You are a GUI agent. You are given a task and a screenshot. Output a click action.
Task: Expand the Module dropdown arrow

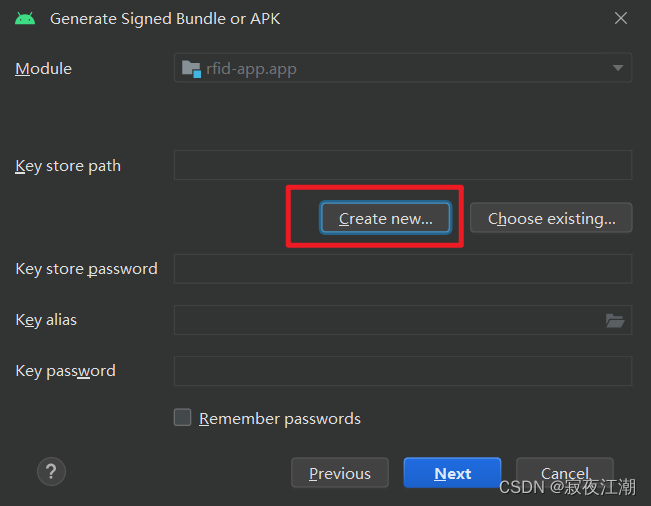coord(618,68)
